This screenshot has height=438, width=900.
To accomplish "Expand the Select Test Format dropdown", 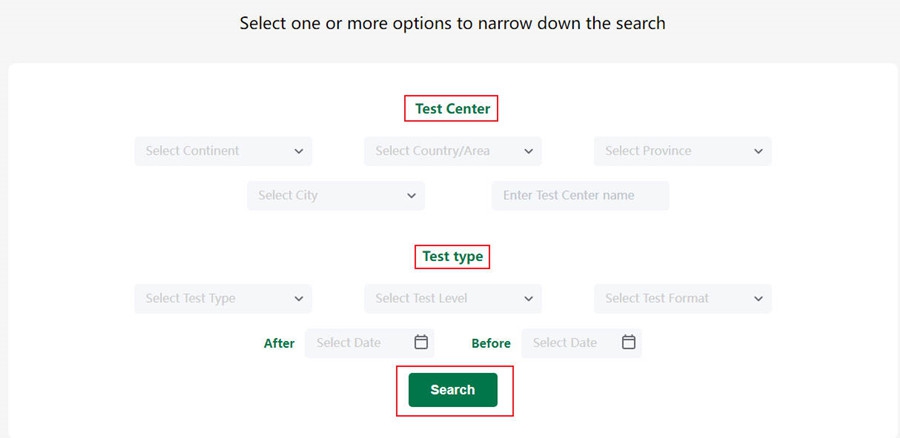I will (682, 298).
